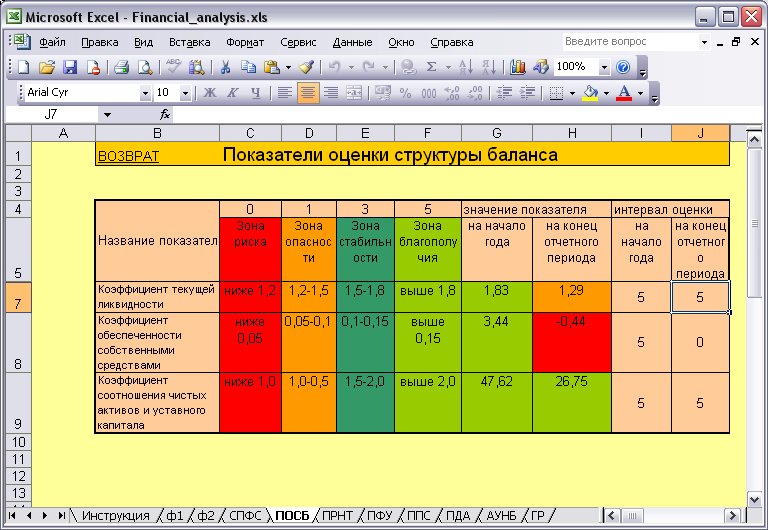Open the Chart Wizard icon

(517, 67)
